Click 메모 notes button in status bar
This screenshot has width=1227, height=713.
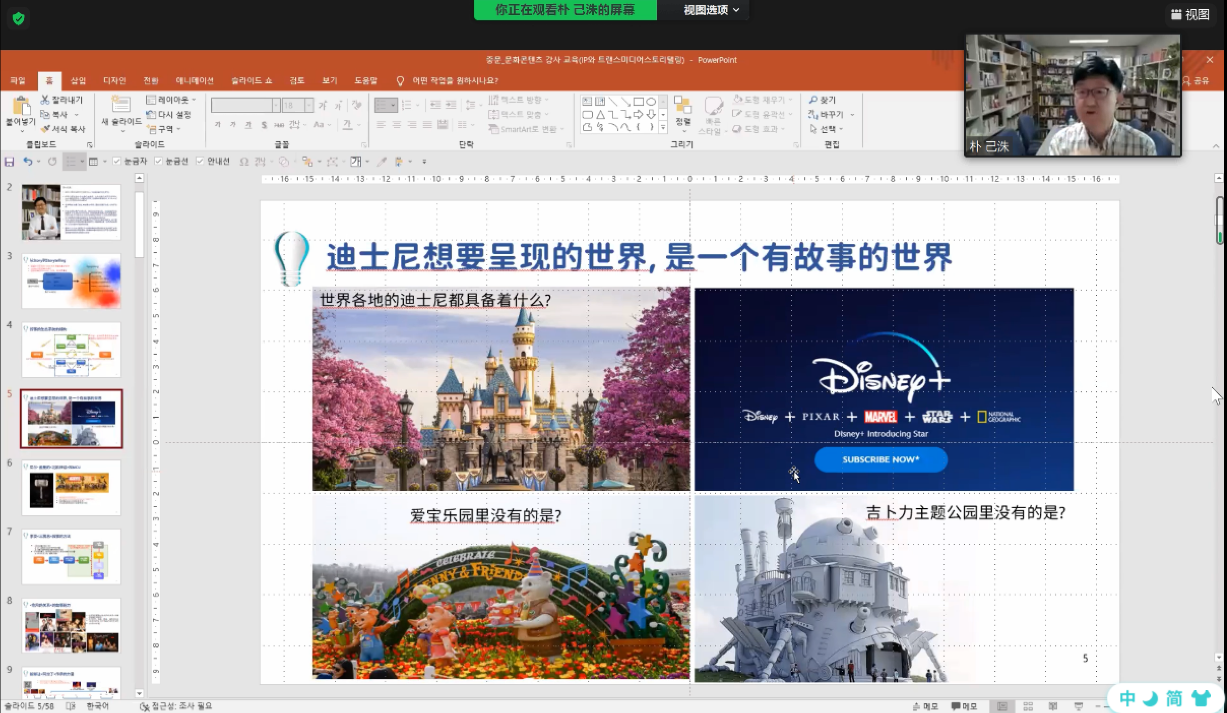coord(924,706)
